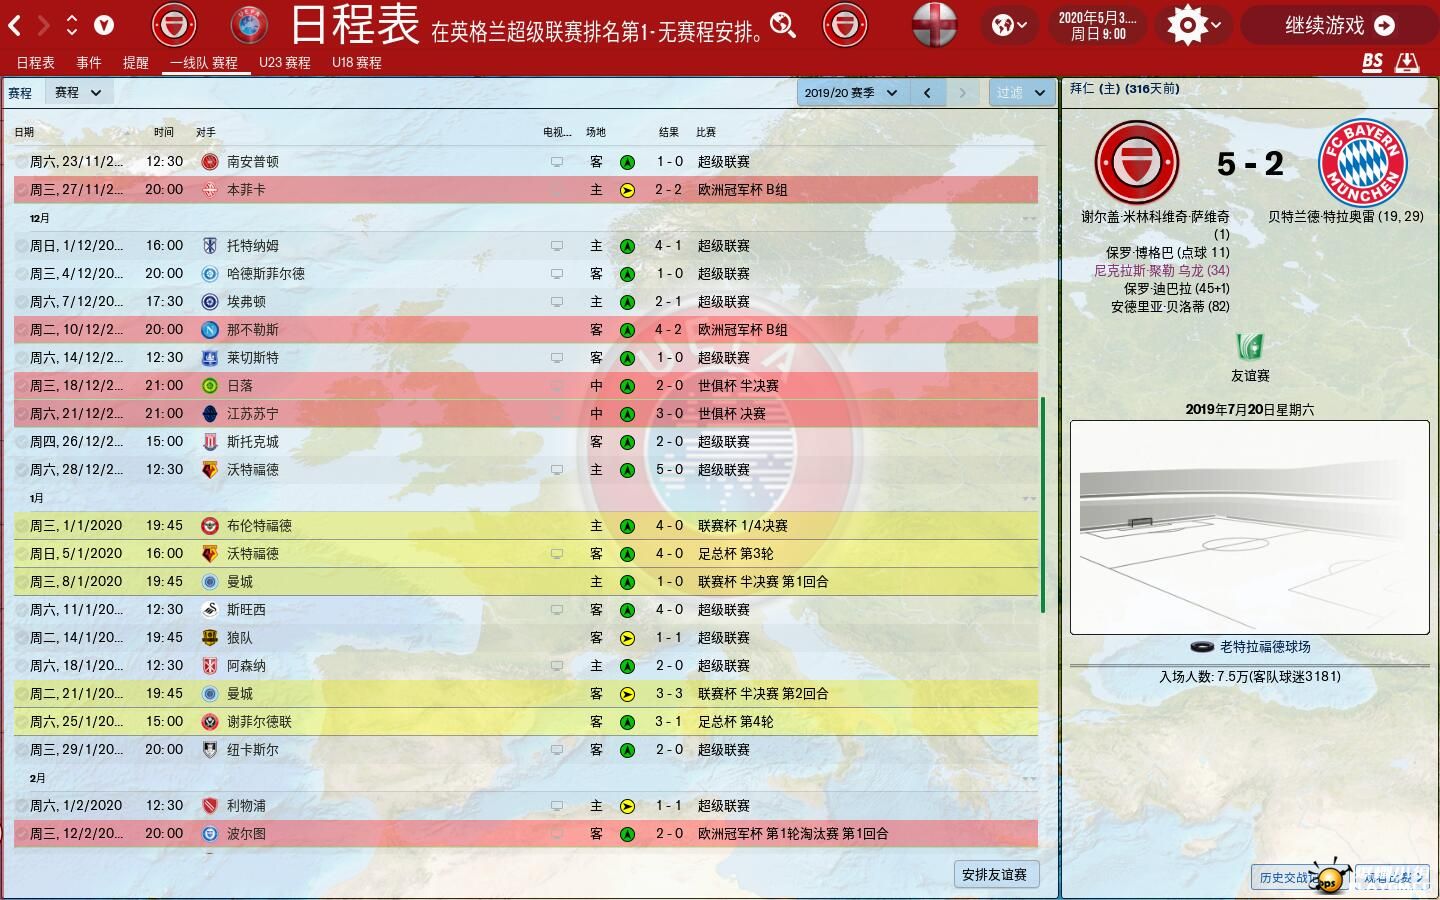Click the FC Bayern München crest

[x=1362, y=163]
